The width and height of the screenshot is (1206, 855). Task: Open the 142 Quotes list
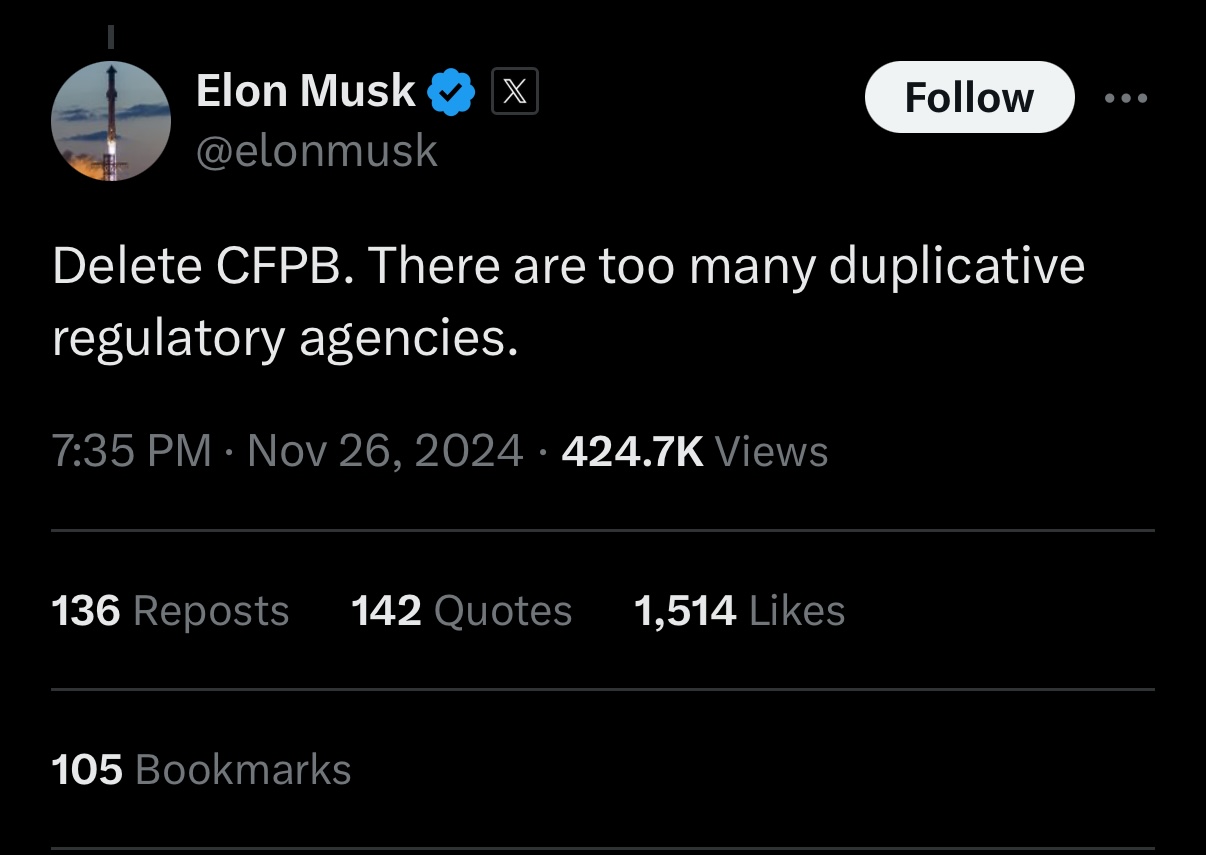point(461,611)
